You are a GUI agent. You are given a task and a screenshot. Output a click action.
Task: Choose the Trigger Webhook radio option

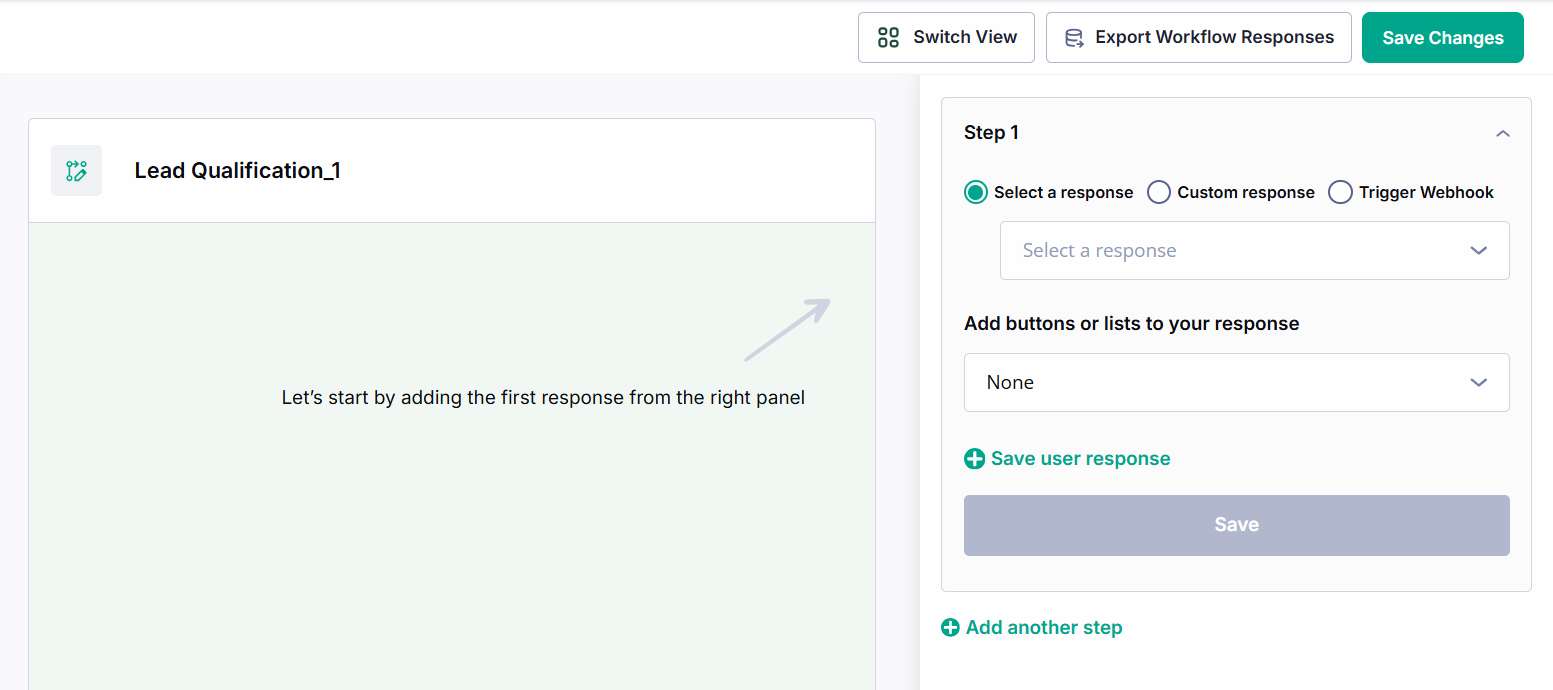(1340, 192)
